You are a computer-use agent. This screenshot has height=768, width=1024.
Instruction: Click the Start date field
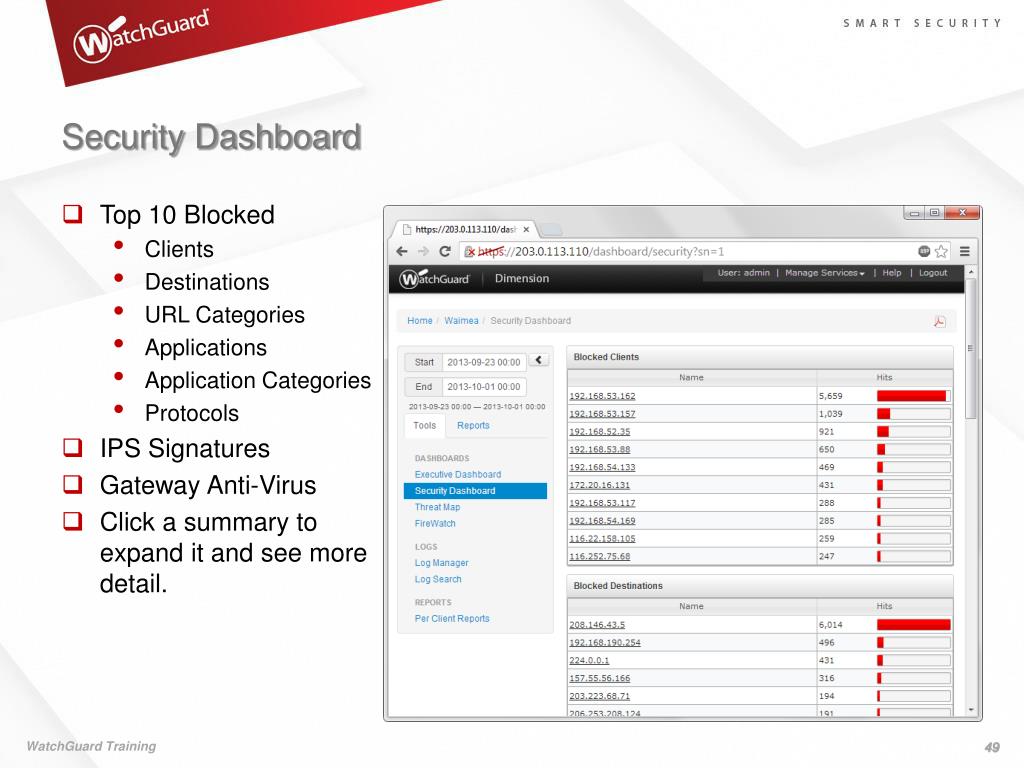484,362
